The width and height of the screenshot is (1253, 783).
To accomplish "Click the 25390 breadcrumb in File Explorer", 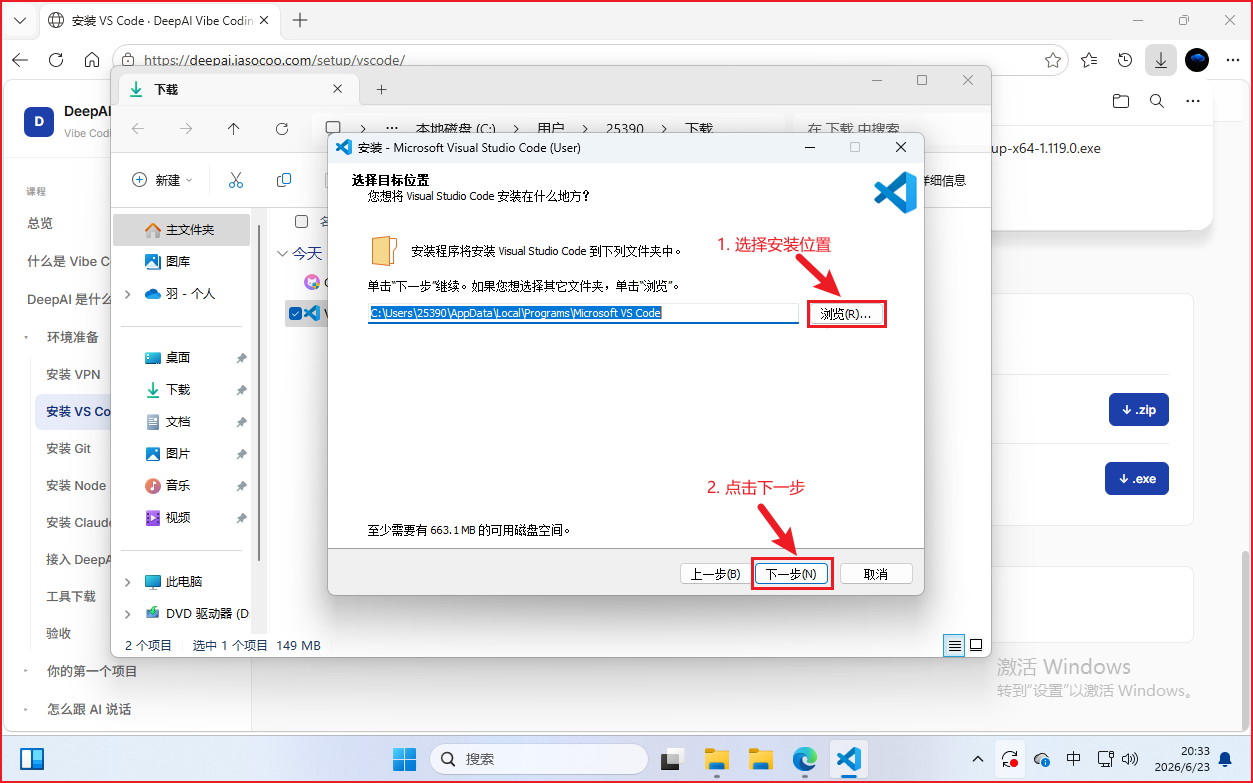I will click(625, 129).
